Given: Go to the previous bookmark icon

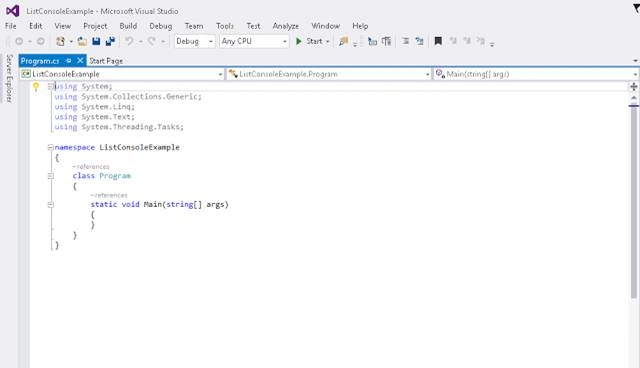Looking at the screenshot, I should pyautogui.click(x=453, y=41).
